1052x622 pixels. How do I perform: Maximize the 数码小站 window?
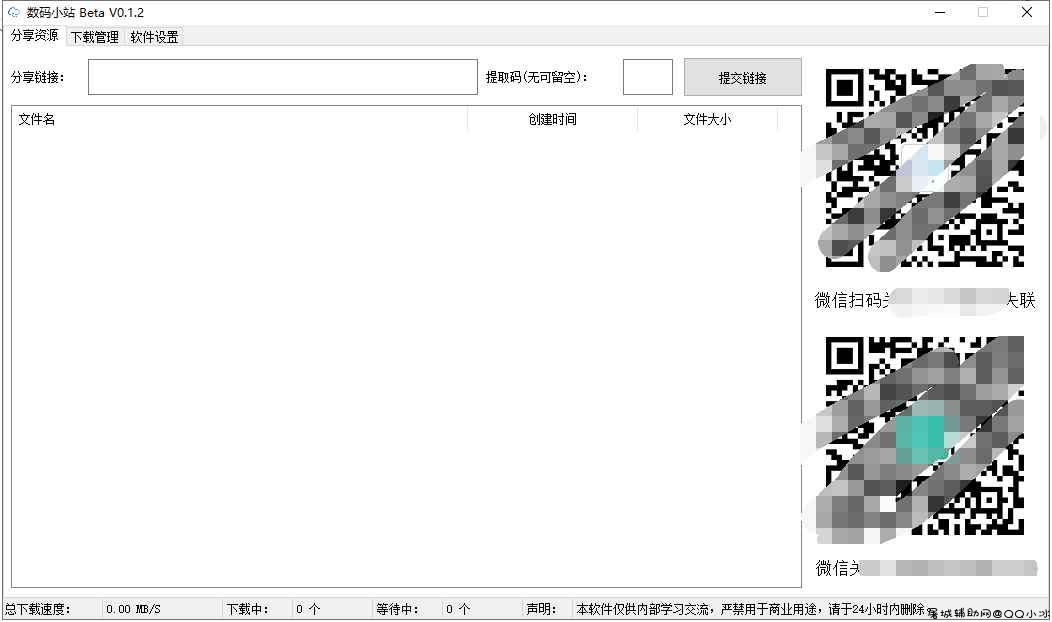tap(983, 12)
